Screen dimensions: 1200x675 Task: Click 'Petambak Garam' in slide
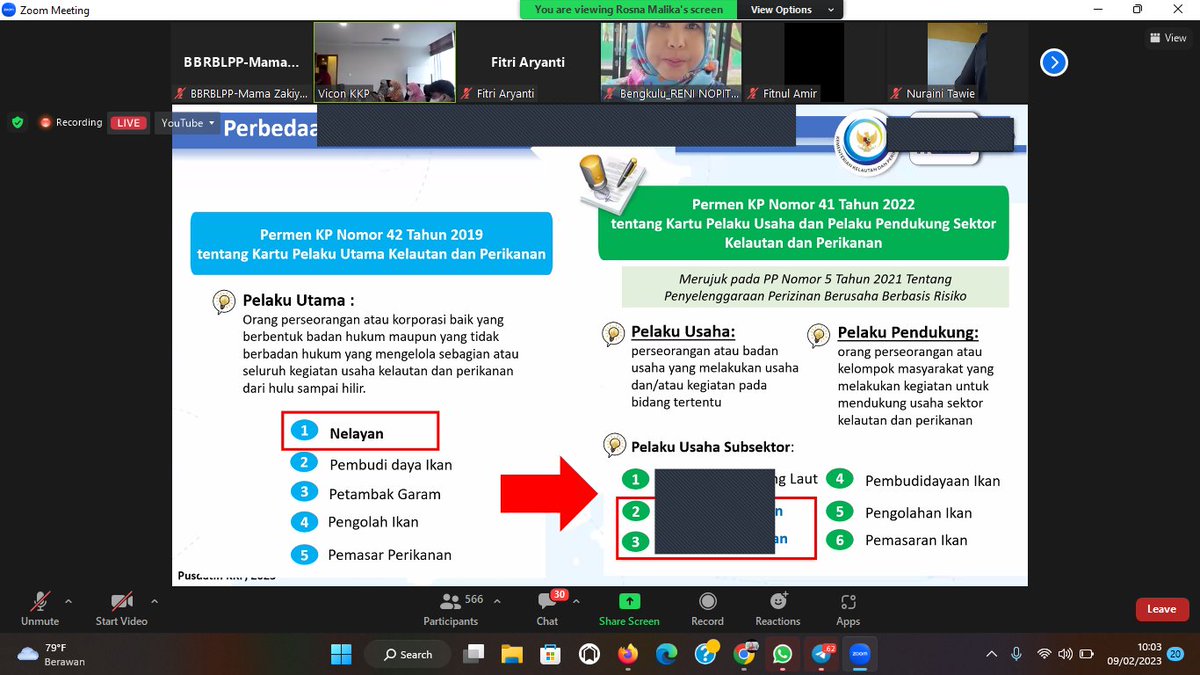(x=384, y=494)
